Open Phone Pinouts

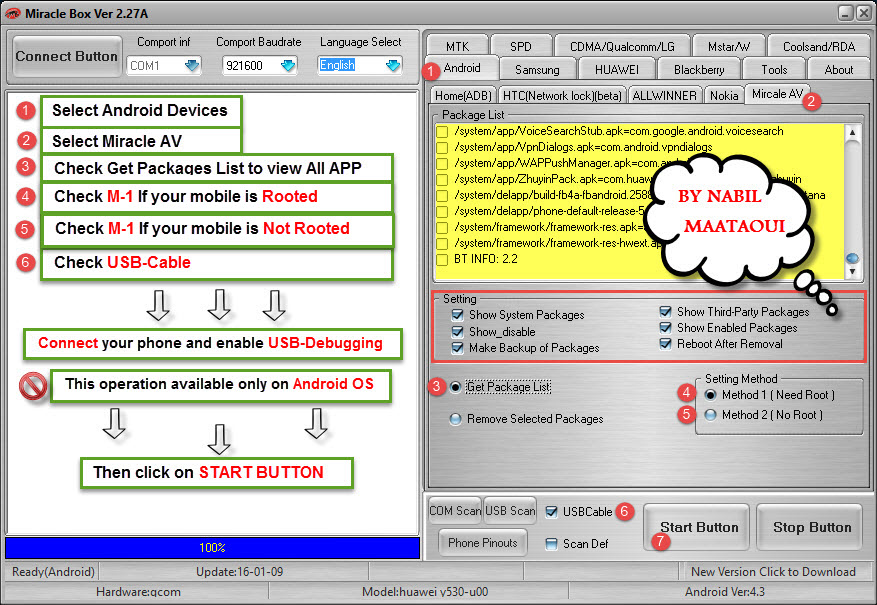483,543
